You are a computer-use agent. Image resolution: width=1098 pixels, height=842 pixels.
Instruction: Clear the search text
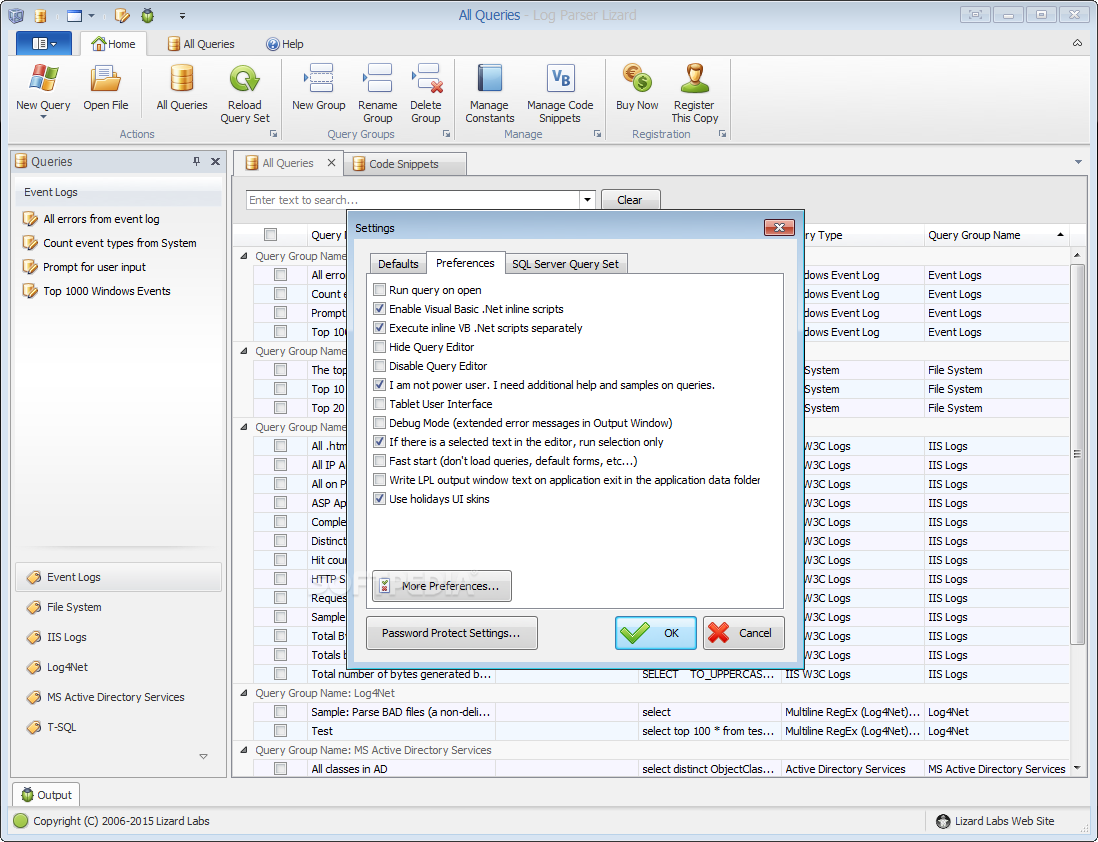click(630, 200)
